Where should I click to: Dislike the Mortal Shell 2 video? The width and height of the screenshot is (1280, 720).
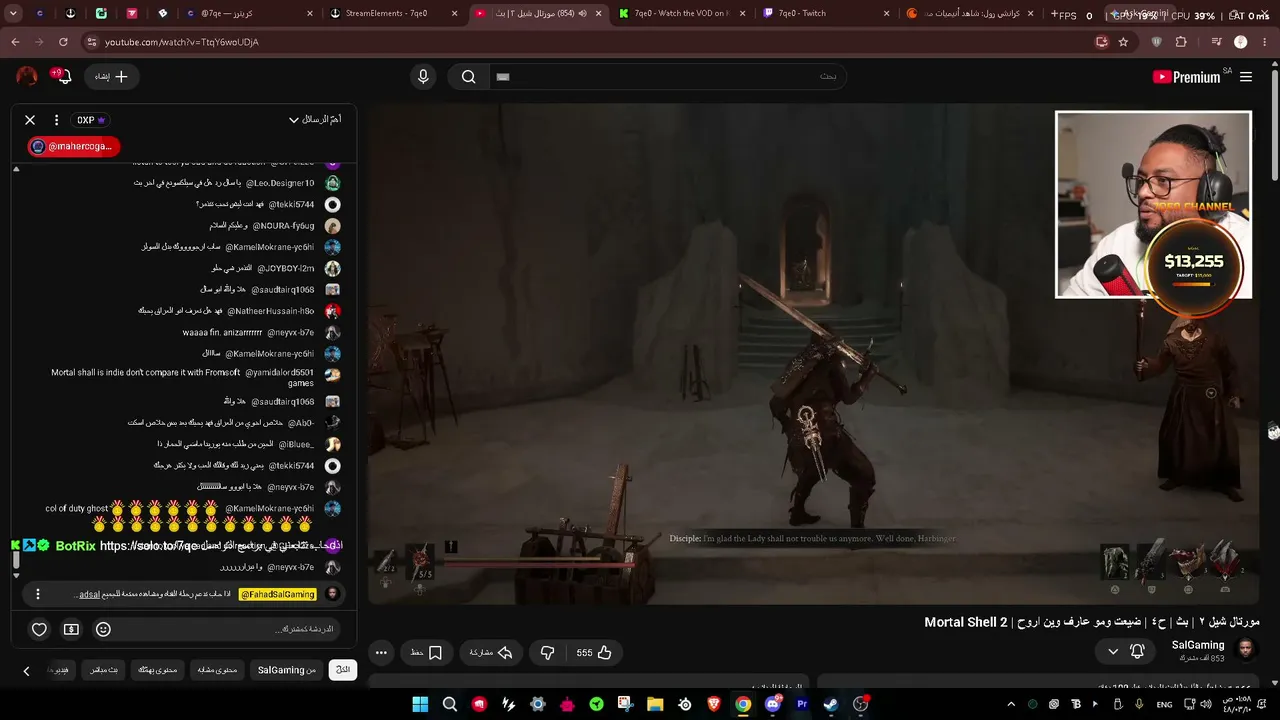point(547,653)
